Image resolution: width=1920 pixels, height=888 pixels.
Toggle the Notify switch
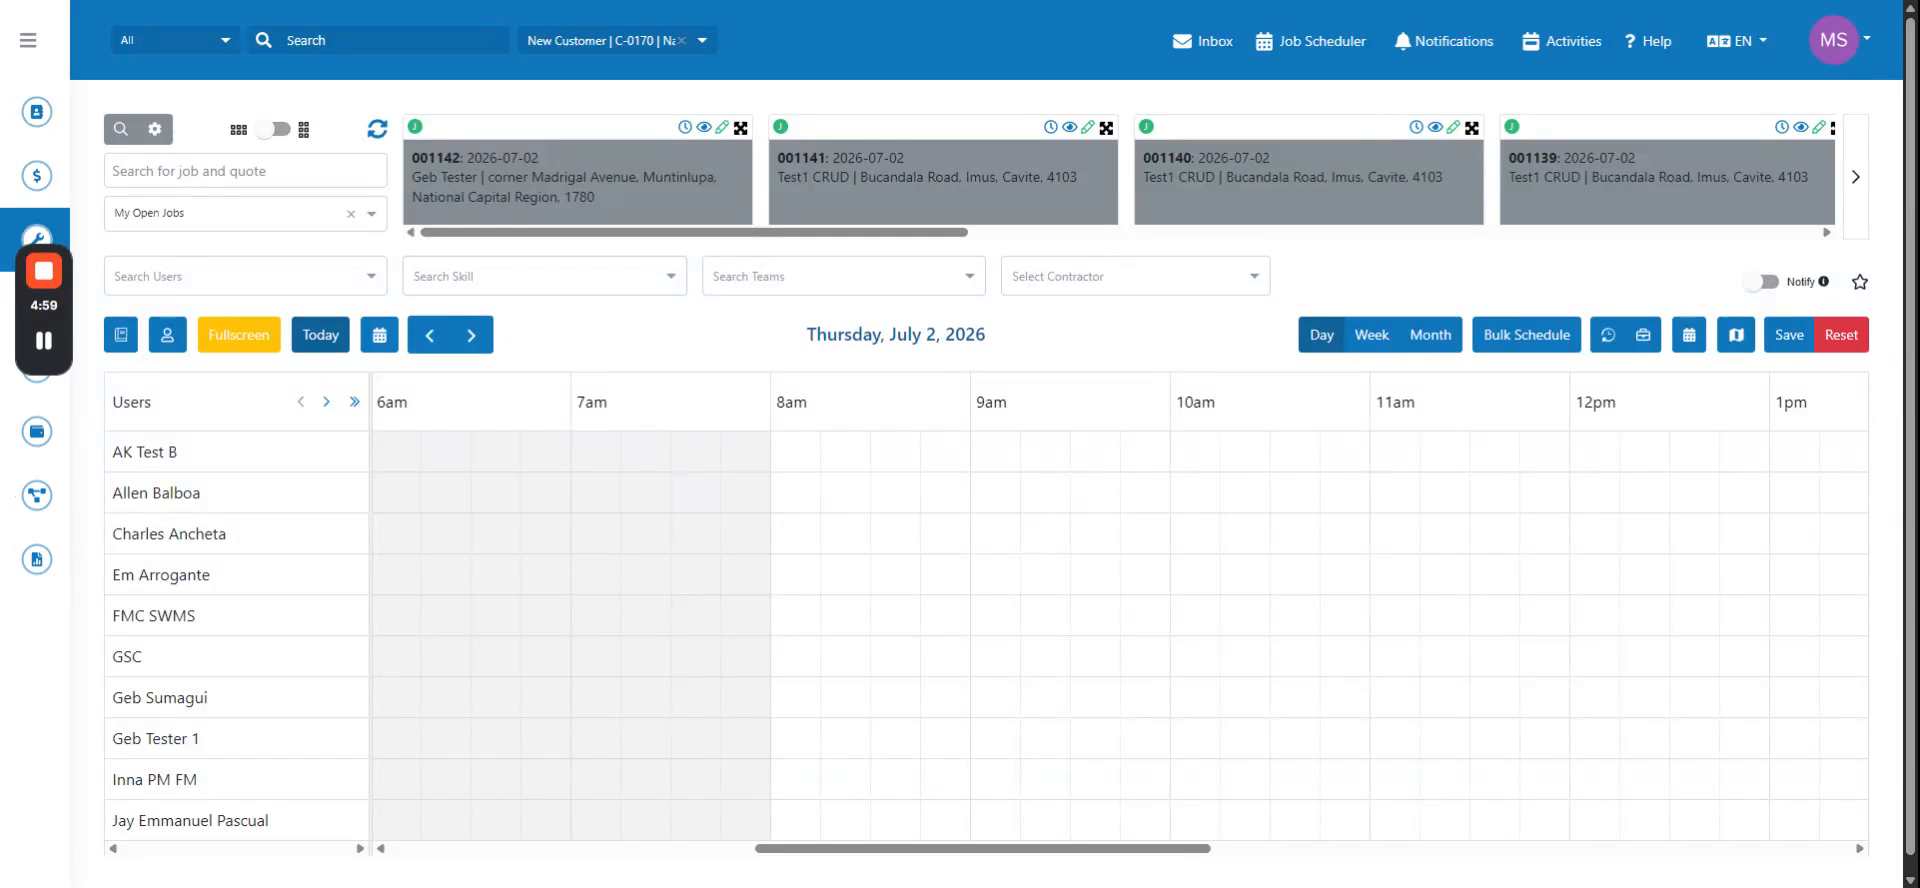1762,282
